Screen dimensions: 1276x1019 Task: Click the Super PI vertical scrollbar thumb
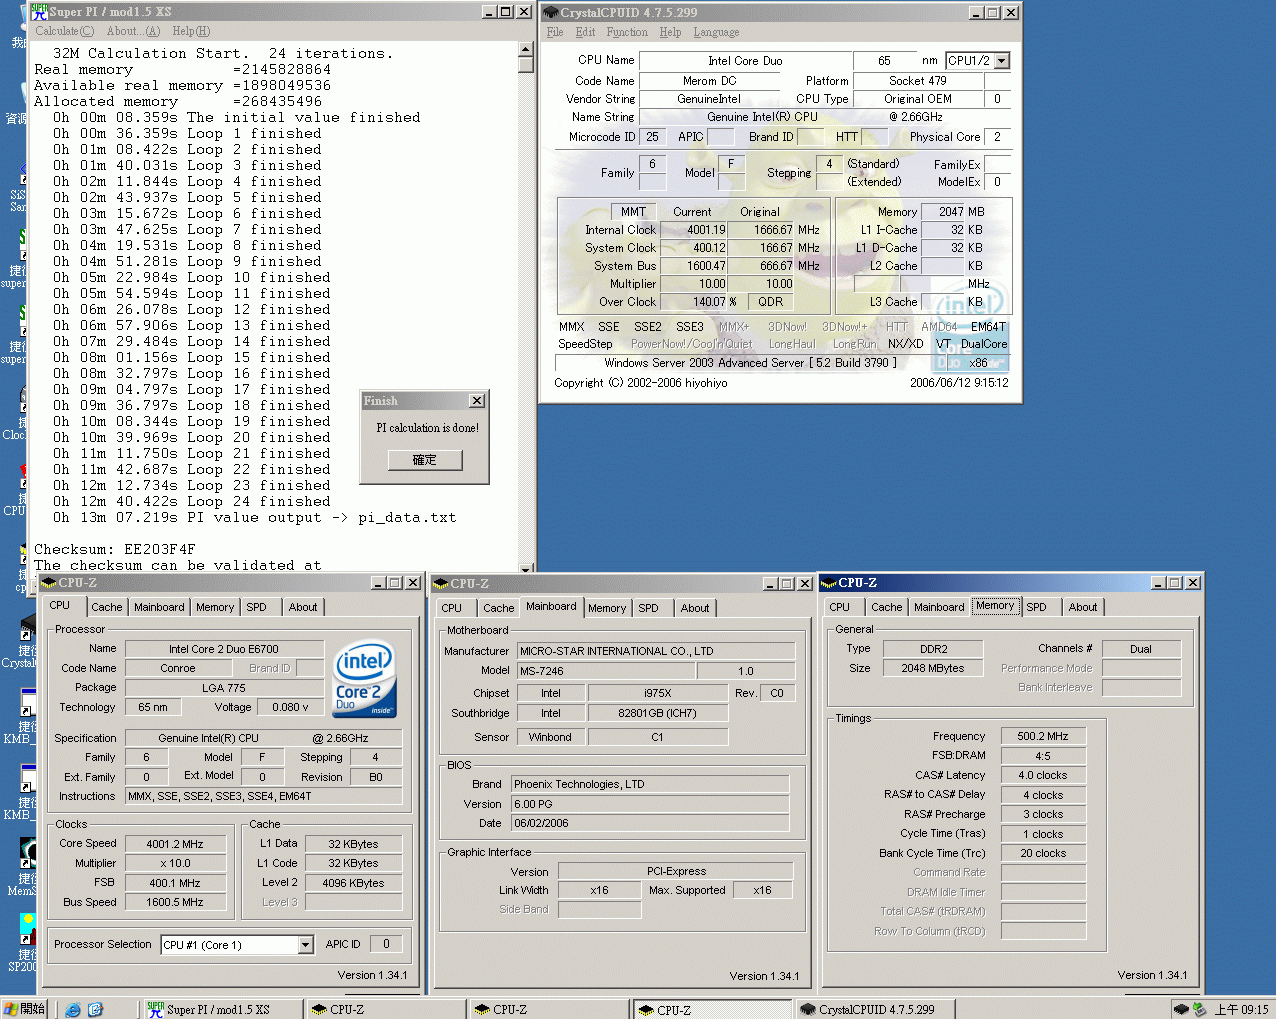pyautogui.click(x=526, y=65)
